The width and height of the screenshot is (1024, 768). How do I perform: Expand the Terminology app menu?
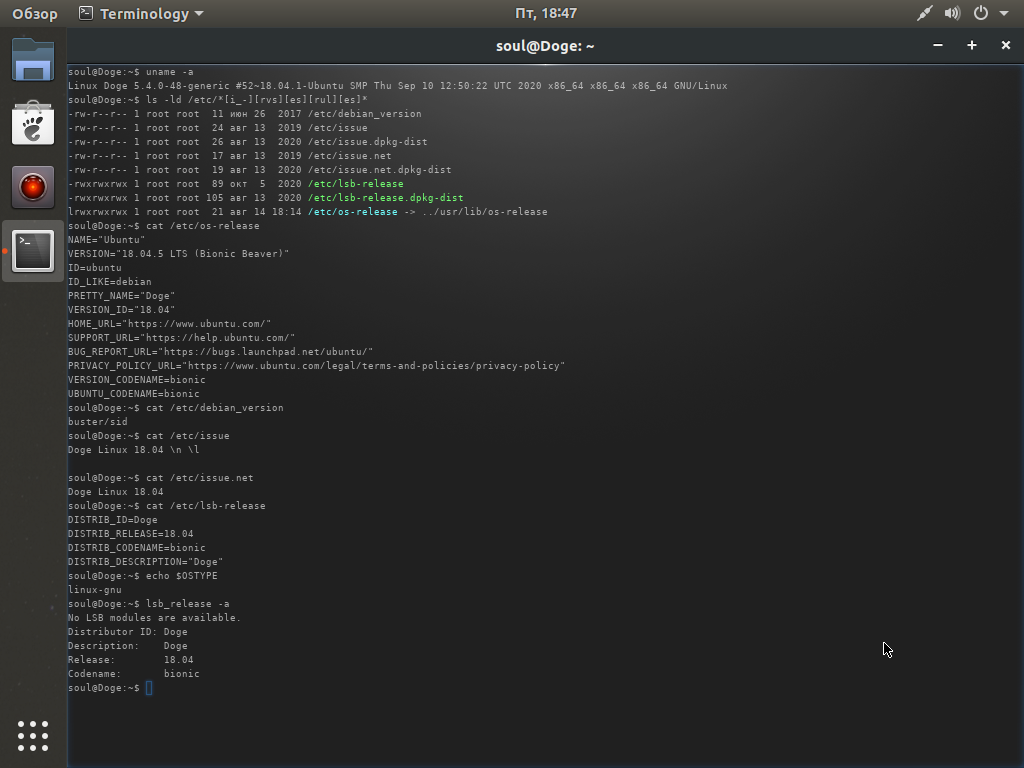141,14
